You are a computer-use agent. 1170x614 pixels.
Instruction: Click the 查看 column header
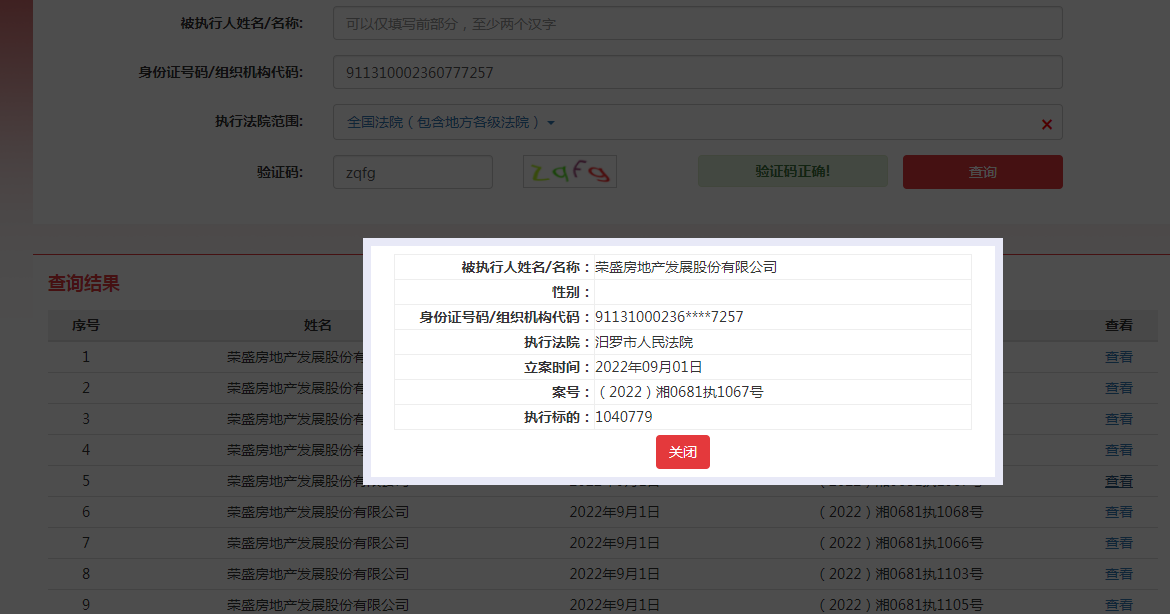(1119, 325)
